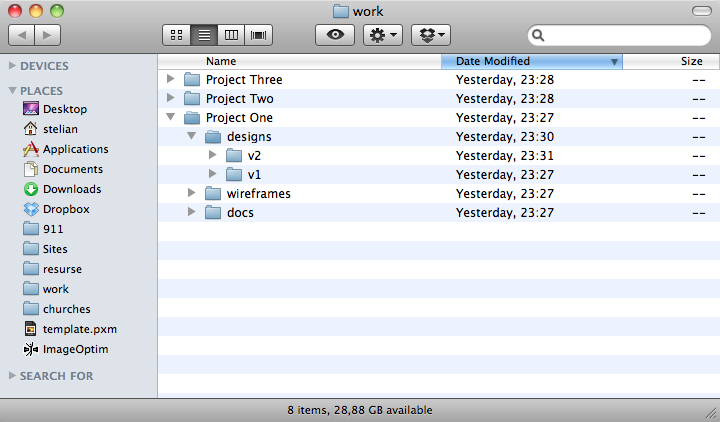Select the docs folder row
This screenshot has width=720, height=422.
click(439, 213)
